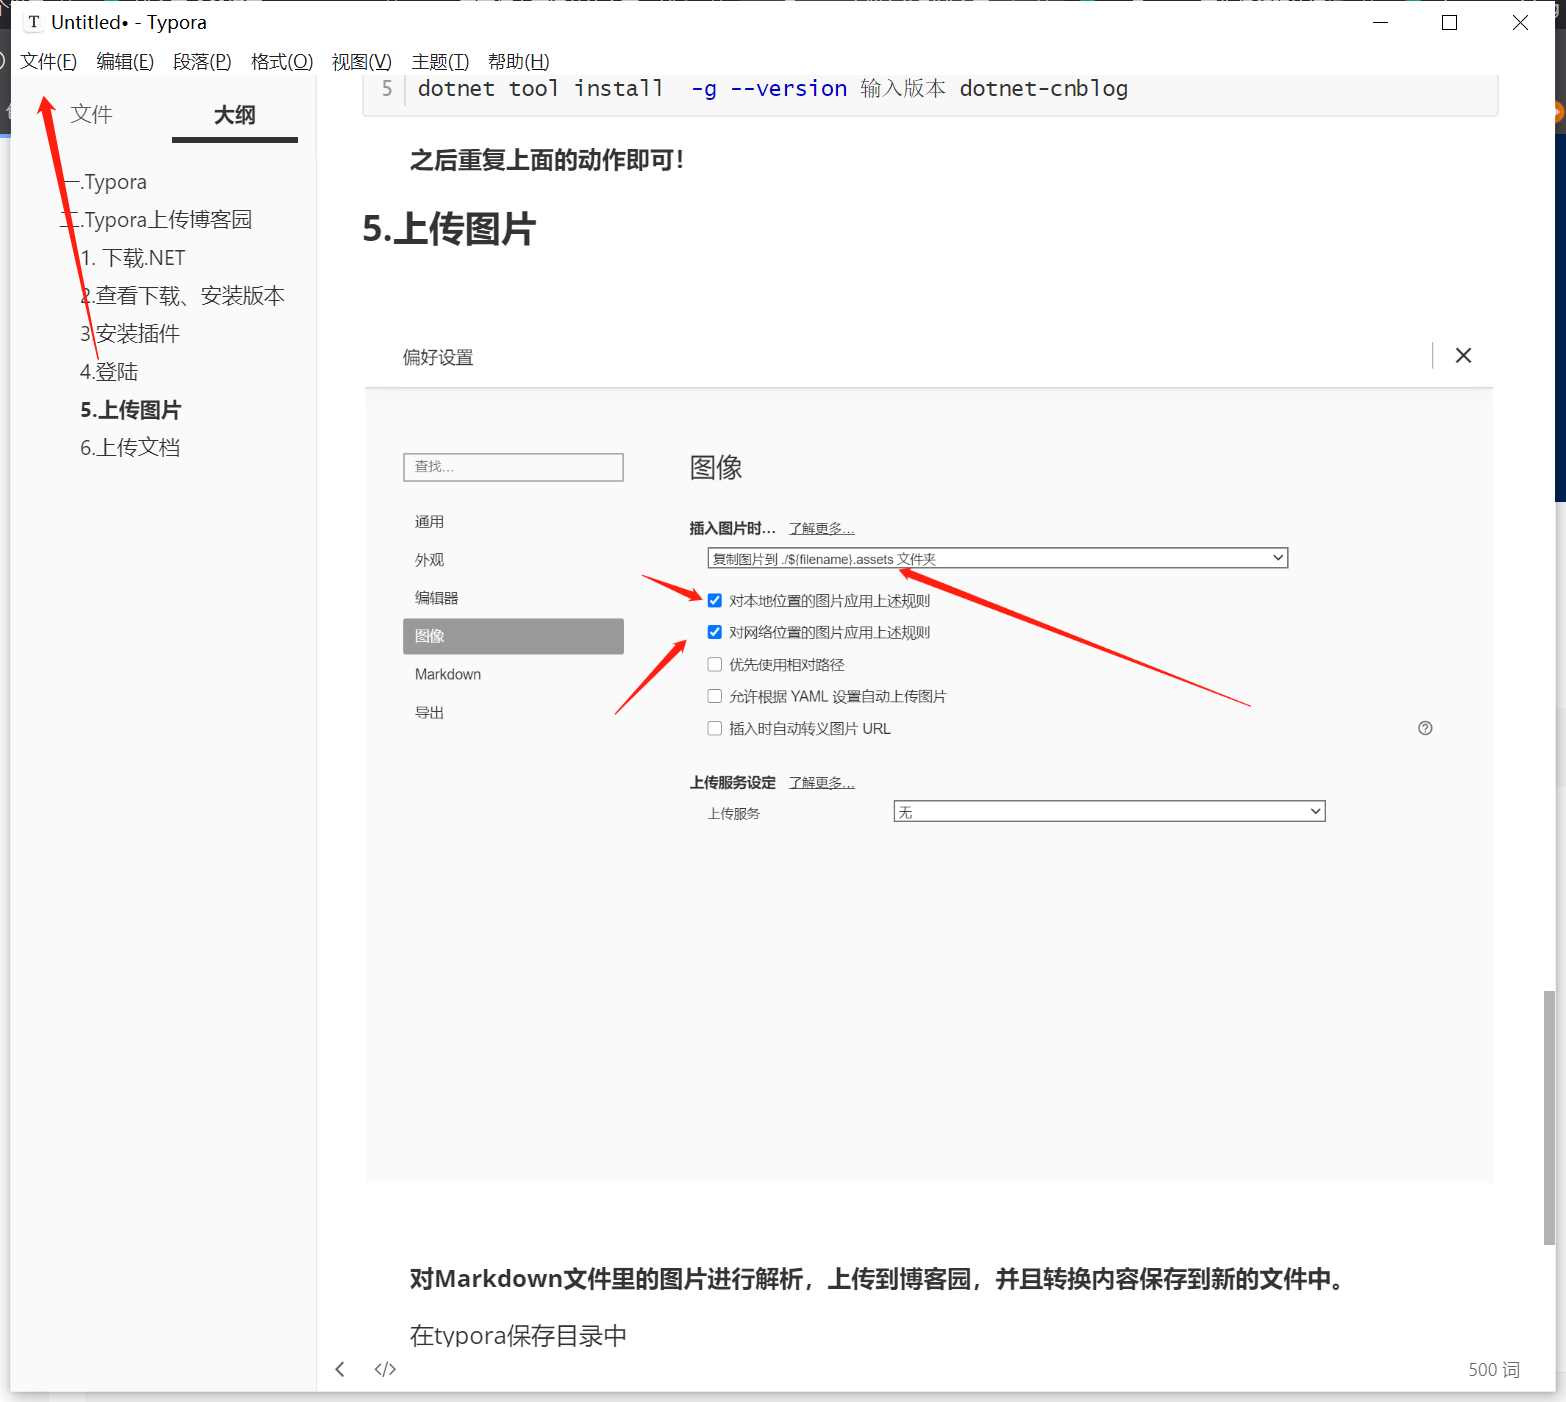Click the 偏好设置 title in the embedded image
The image size is (1566, 1402).
438,358
